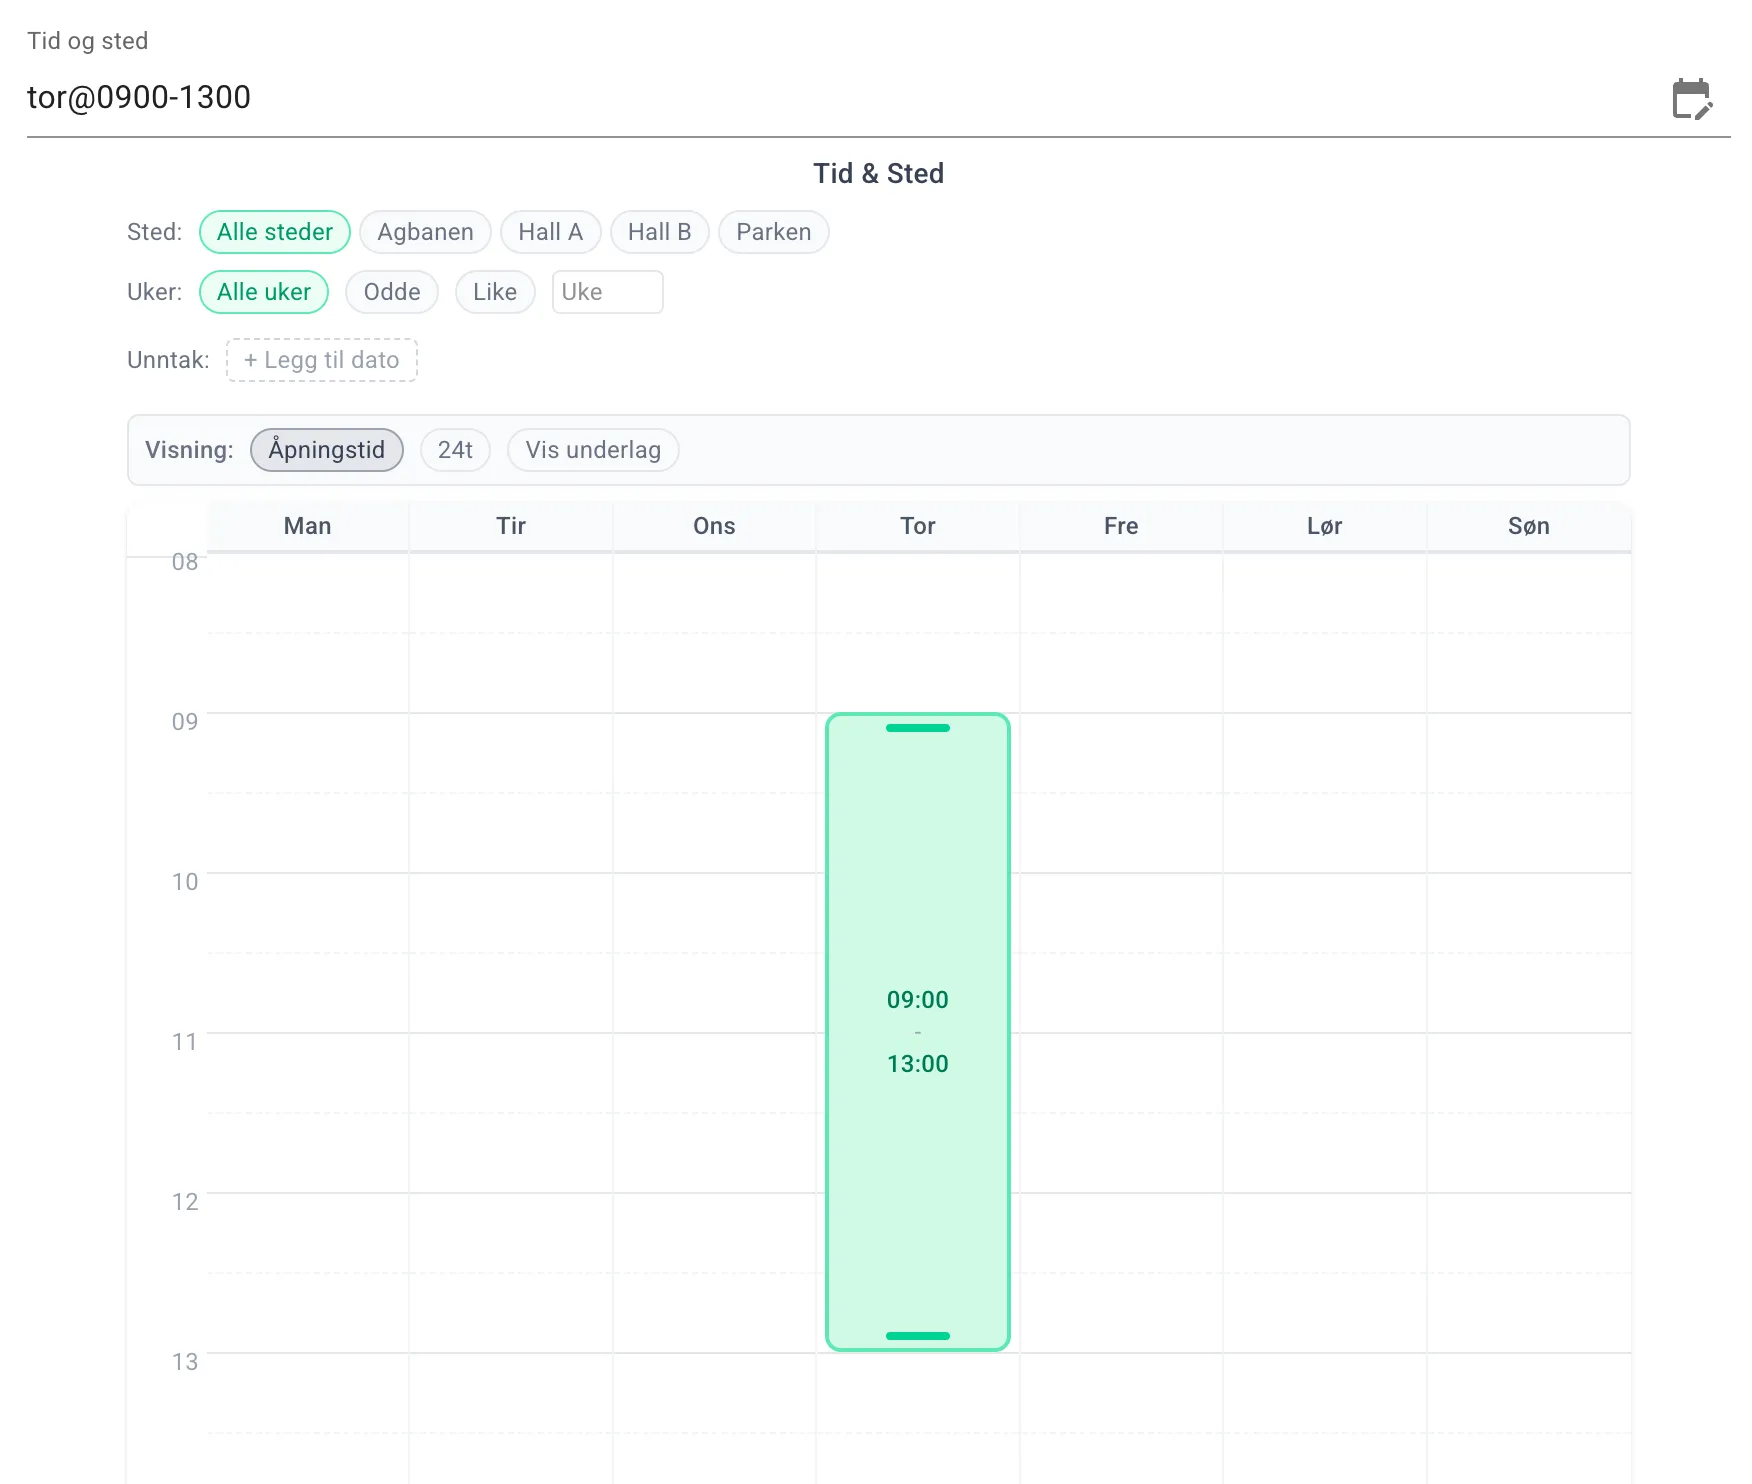Toggle Vis underlag display
The image size is (1752, 1484).
tap(593, 450)
